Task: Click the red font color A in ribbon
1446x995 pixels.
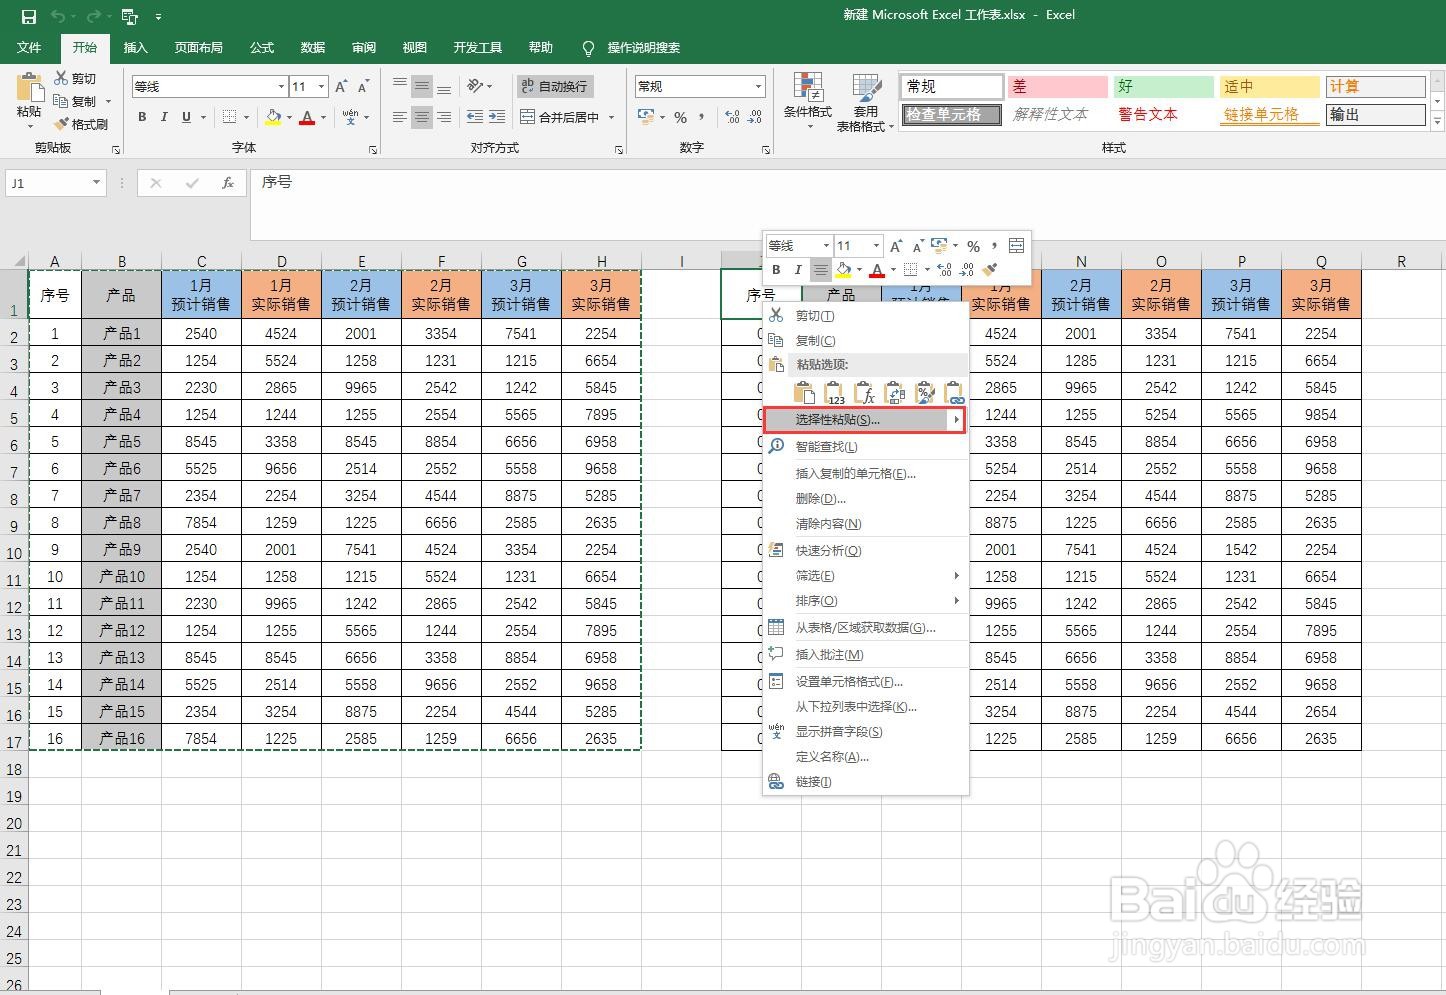Action: [x=307, y=117]
